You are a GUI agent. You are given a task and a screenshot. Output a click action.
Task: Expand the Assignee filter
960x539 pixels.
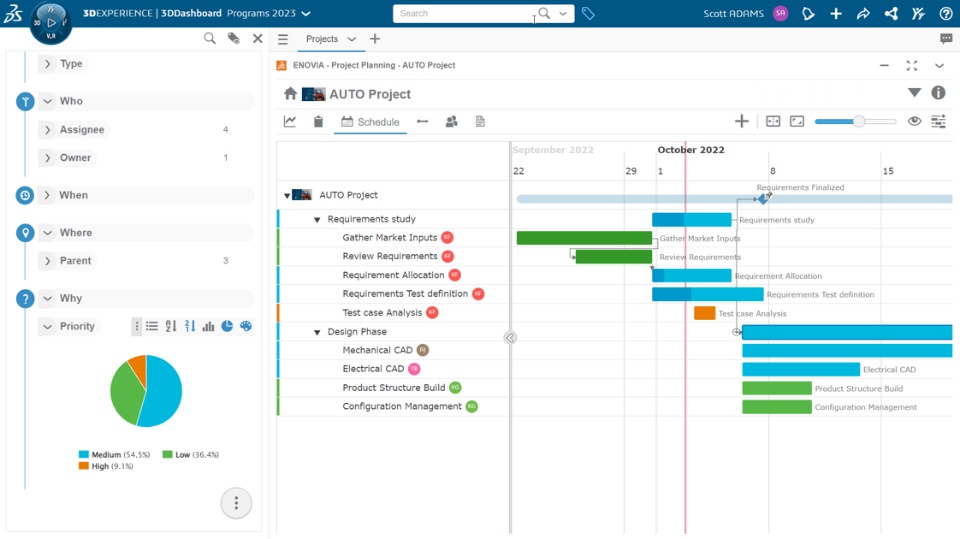pyautogui.click(x=48, y=129)
